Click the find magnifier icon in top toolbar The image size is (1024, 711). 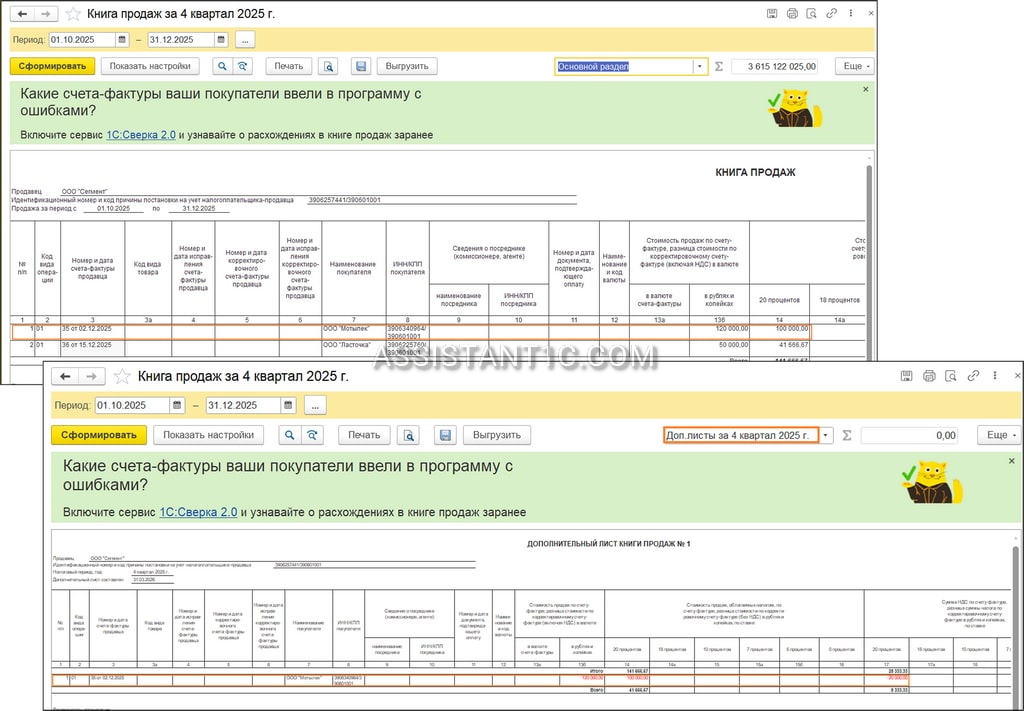223,66
